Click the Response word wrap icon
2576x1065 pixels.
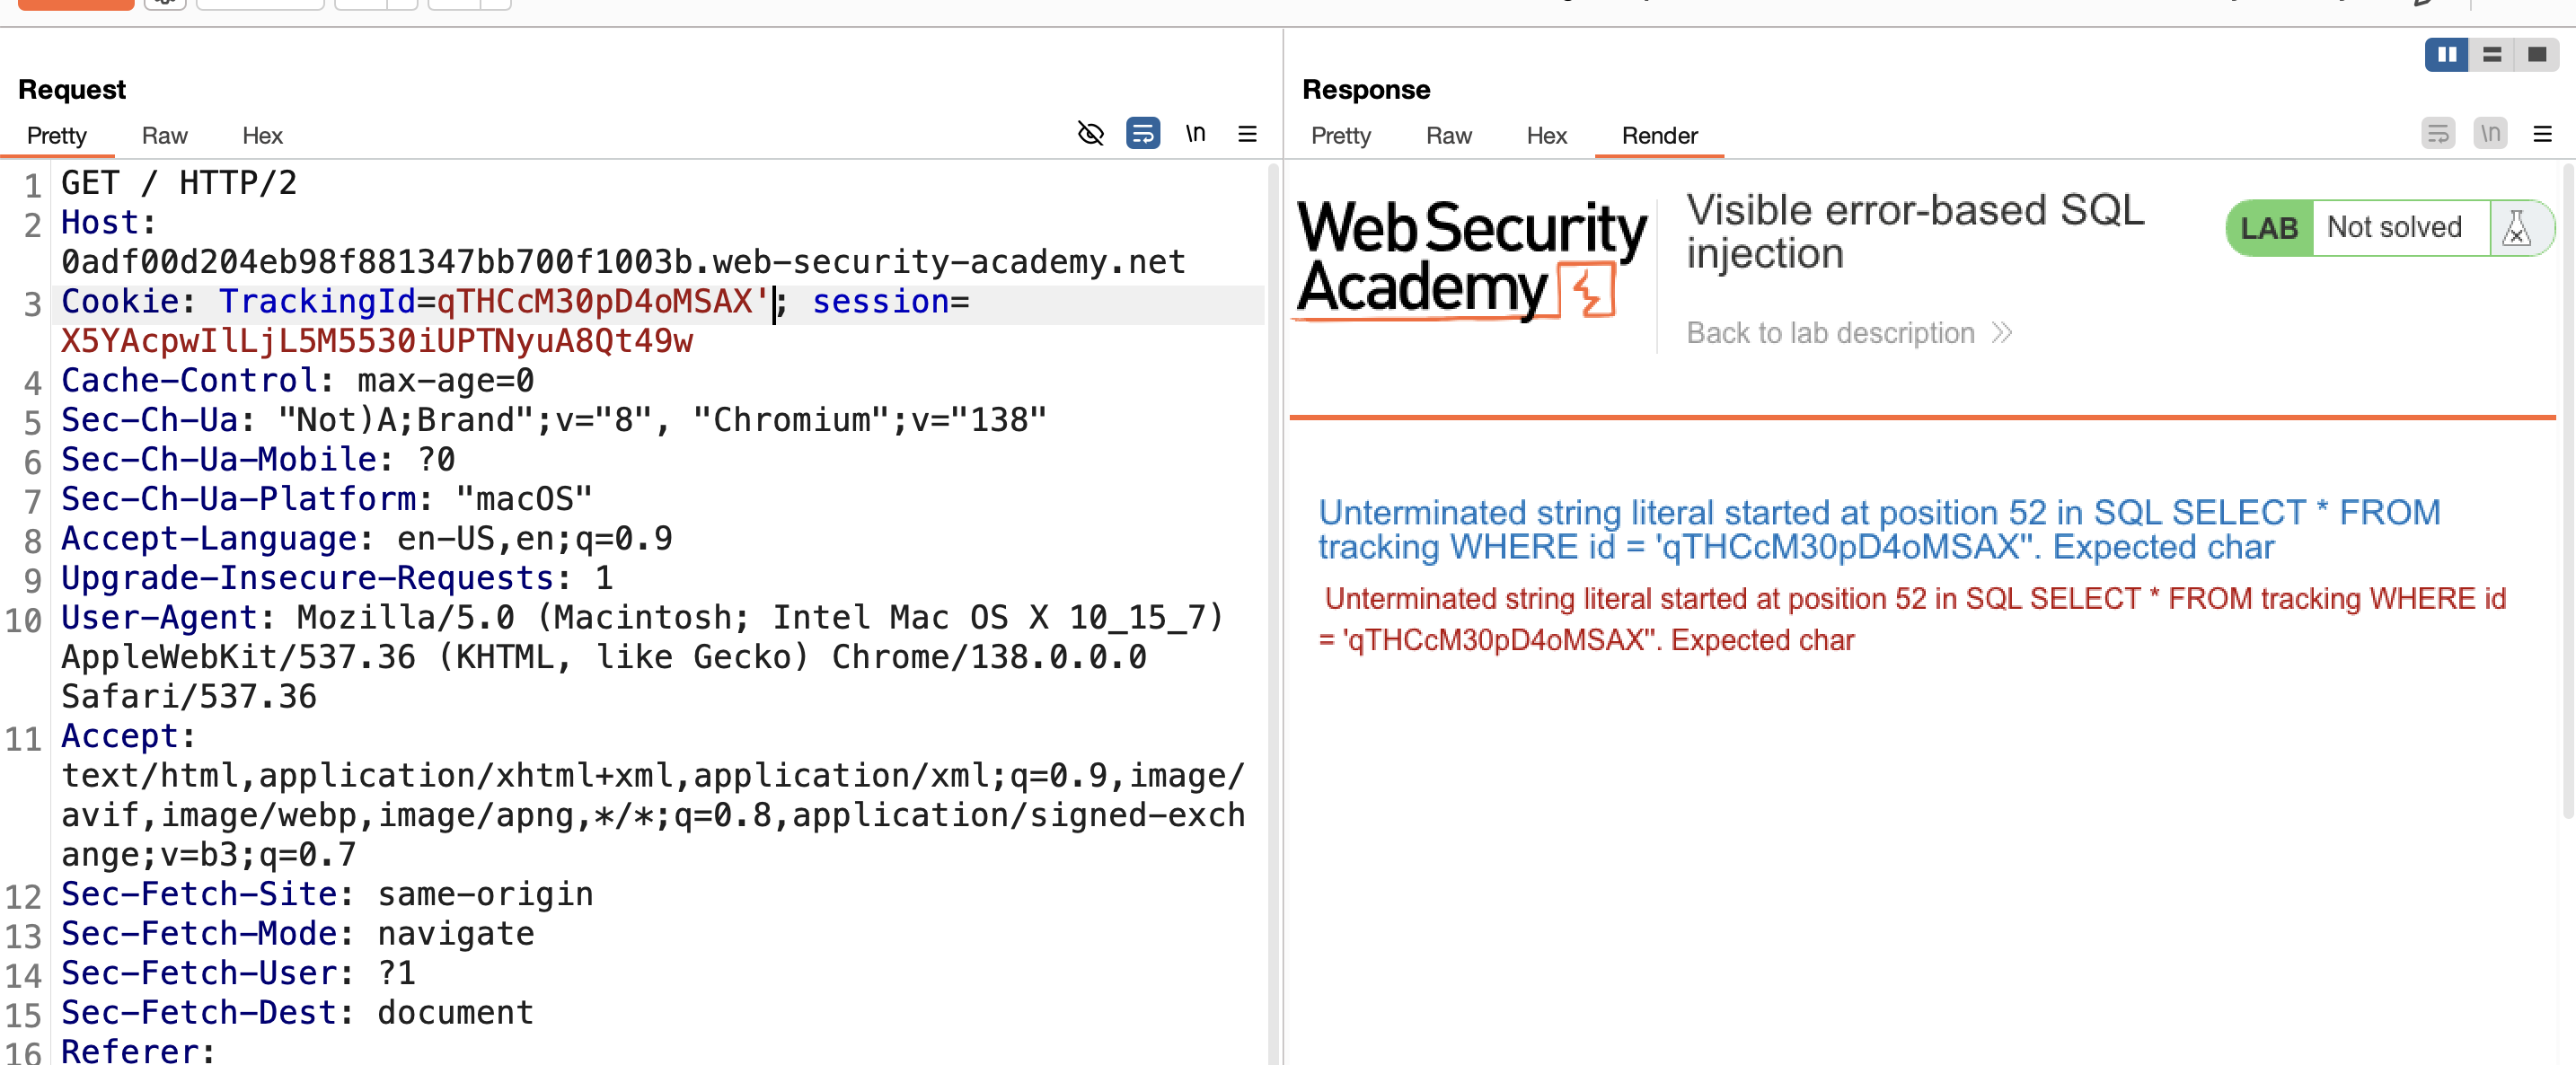[x=2438, y=133]
